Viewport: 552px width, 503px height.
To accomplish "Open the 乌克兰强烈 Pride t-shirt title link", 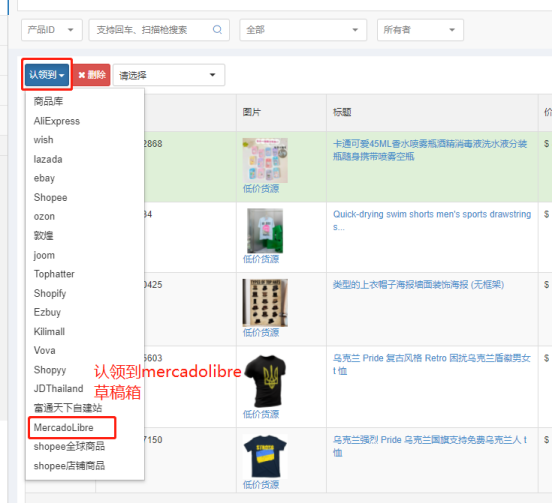I will [x=430, y=446].
